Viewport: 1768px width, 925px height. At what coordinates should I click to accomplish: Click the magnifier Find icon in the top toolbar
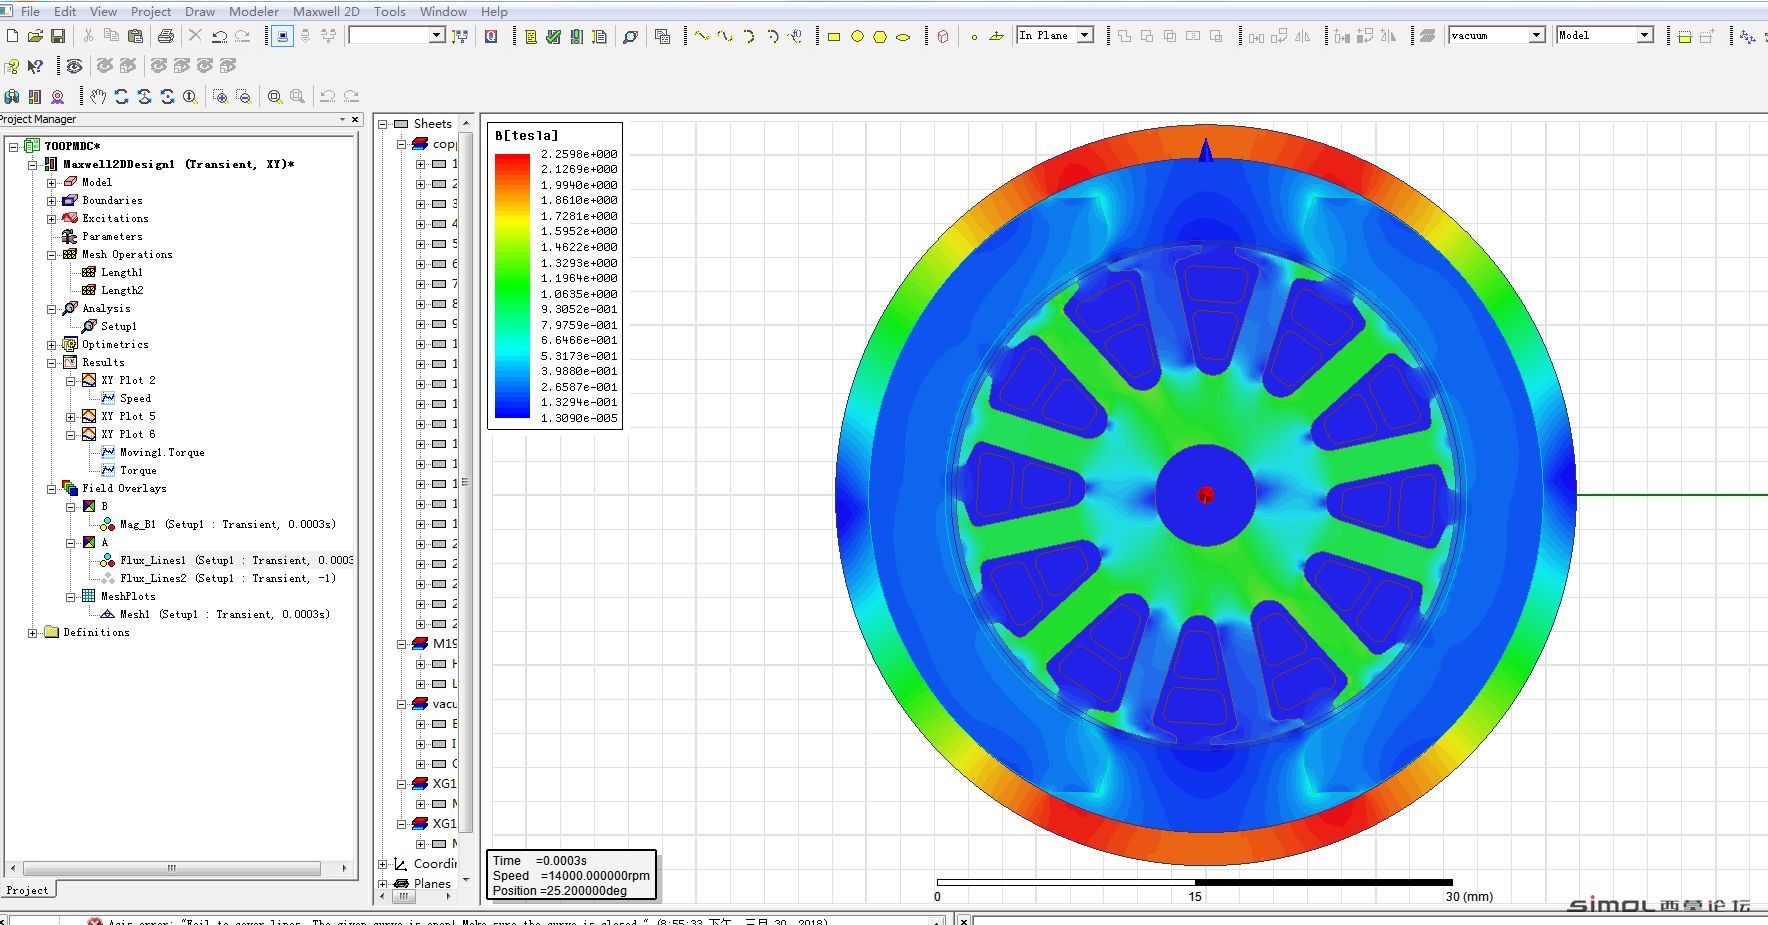coord(630,36)
